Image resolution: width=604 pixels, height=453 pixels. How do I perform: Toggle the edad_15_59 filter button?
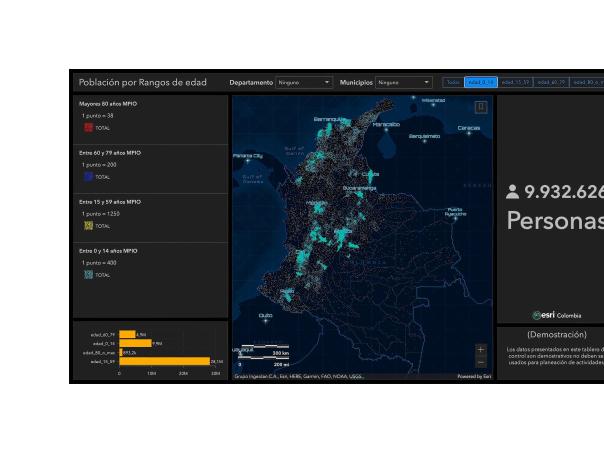tap(514, 82)
